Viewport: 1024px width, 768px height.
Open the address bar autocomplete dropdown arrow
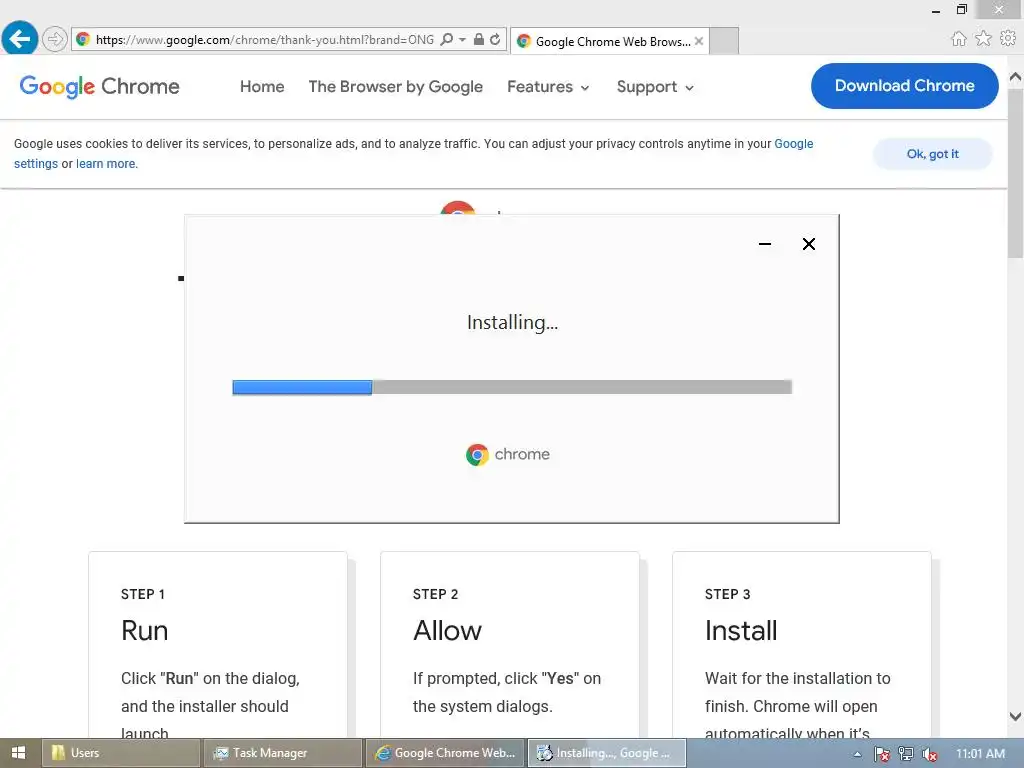point(462,39)
